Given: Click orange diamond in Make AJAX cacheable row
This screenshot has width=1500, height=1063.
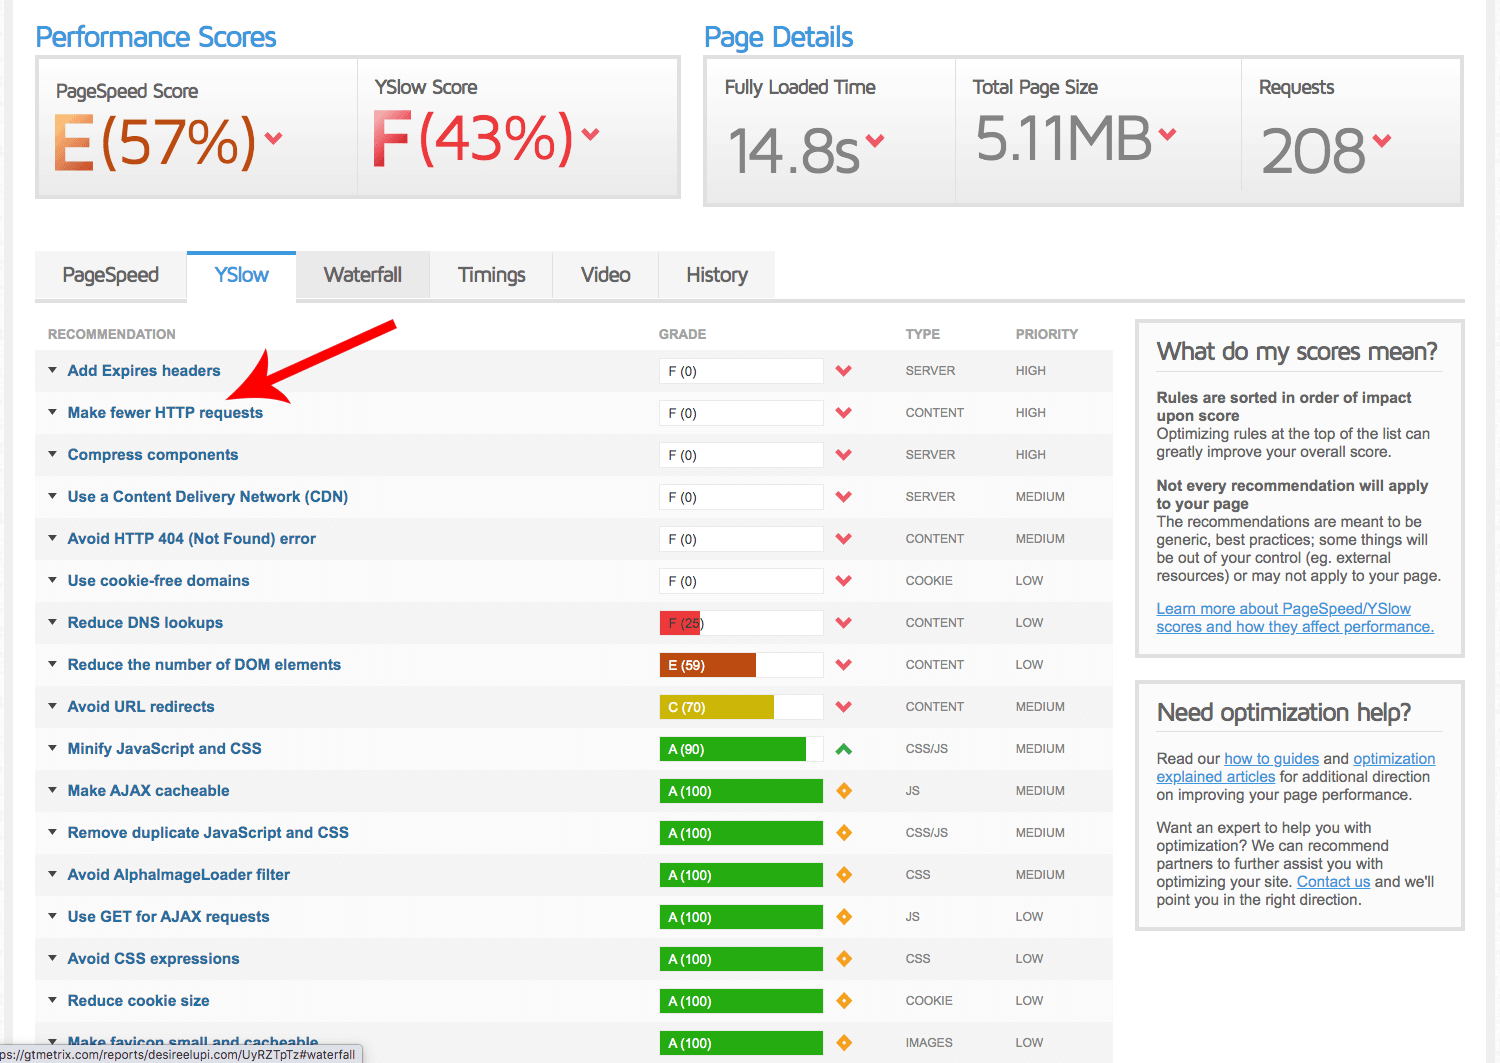Looking at the screenshot, I should (844, 791).
